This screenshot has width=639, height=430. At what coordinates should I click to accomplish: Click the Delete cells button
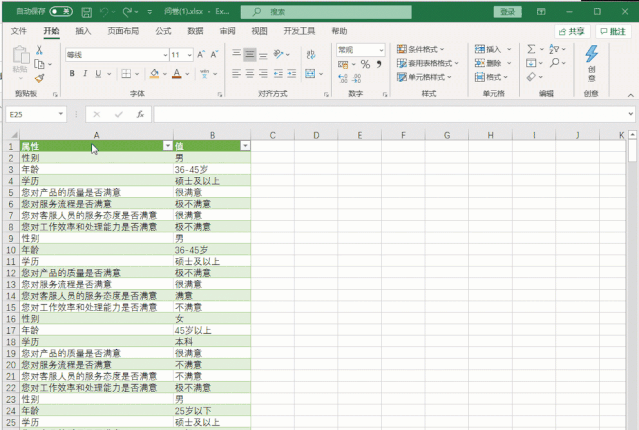coord(488,63)
